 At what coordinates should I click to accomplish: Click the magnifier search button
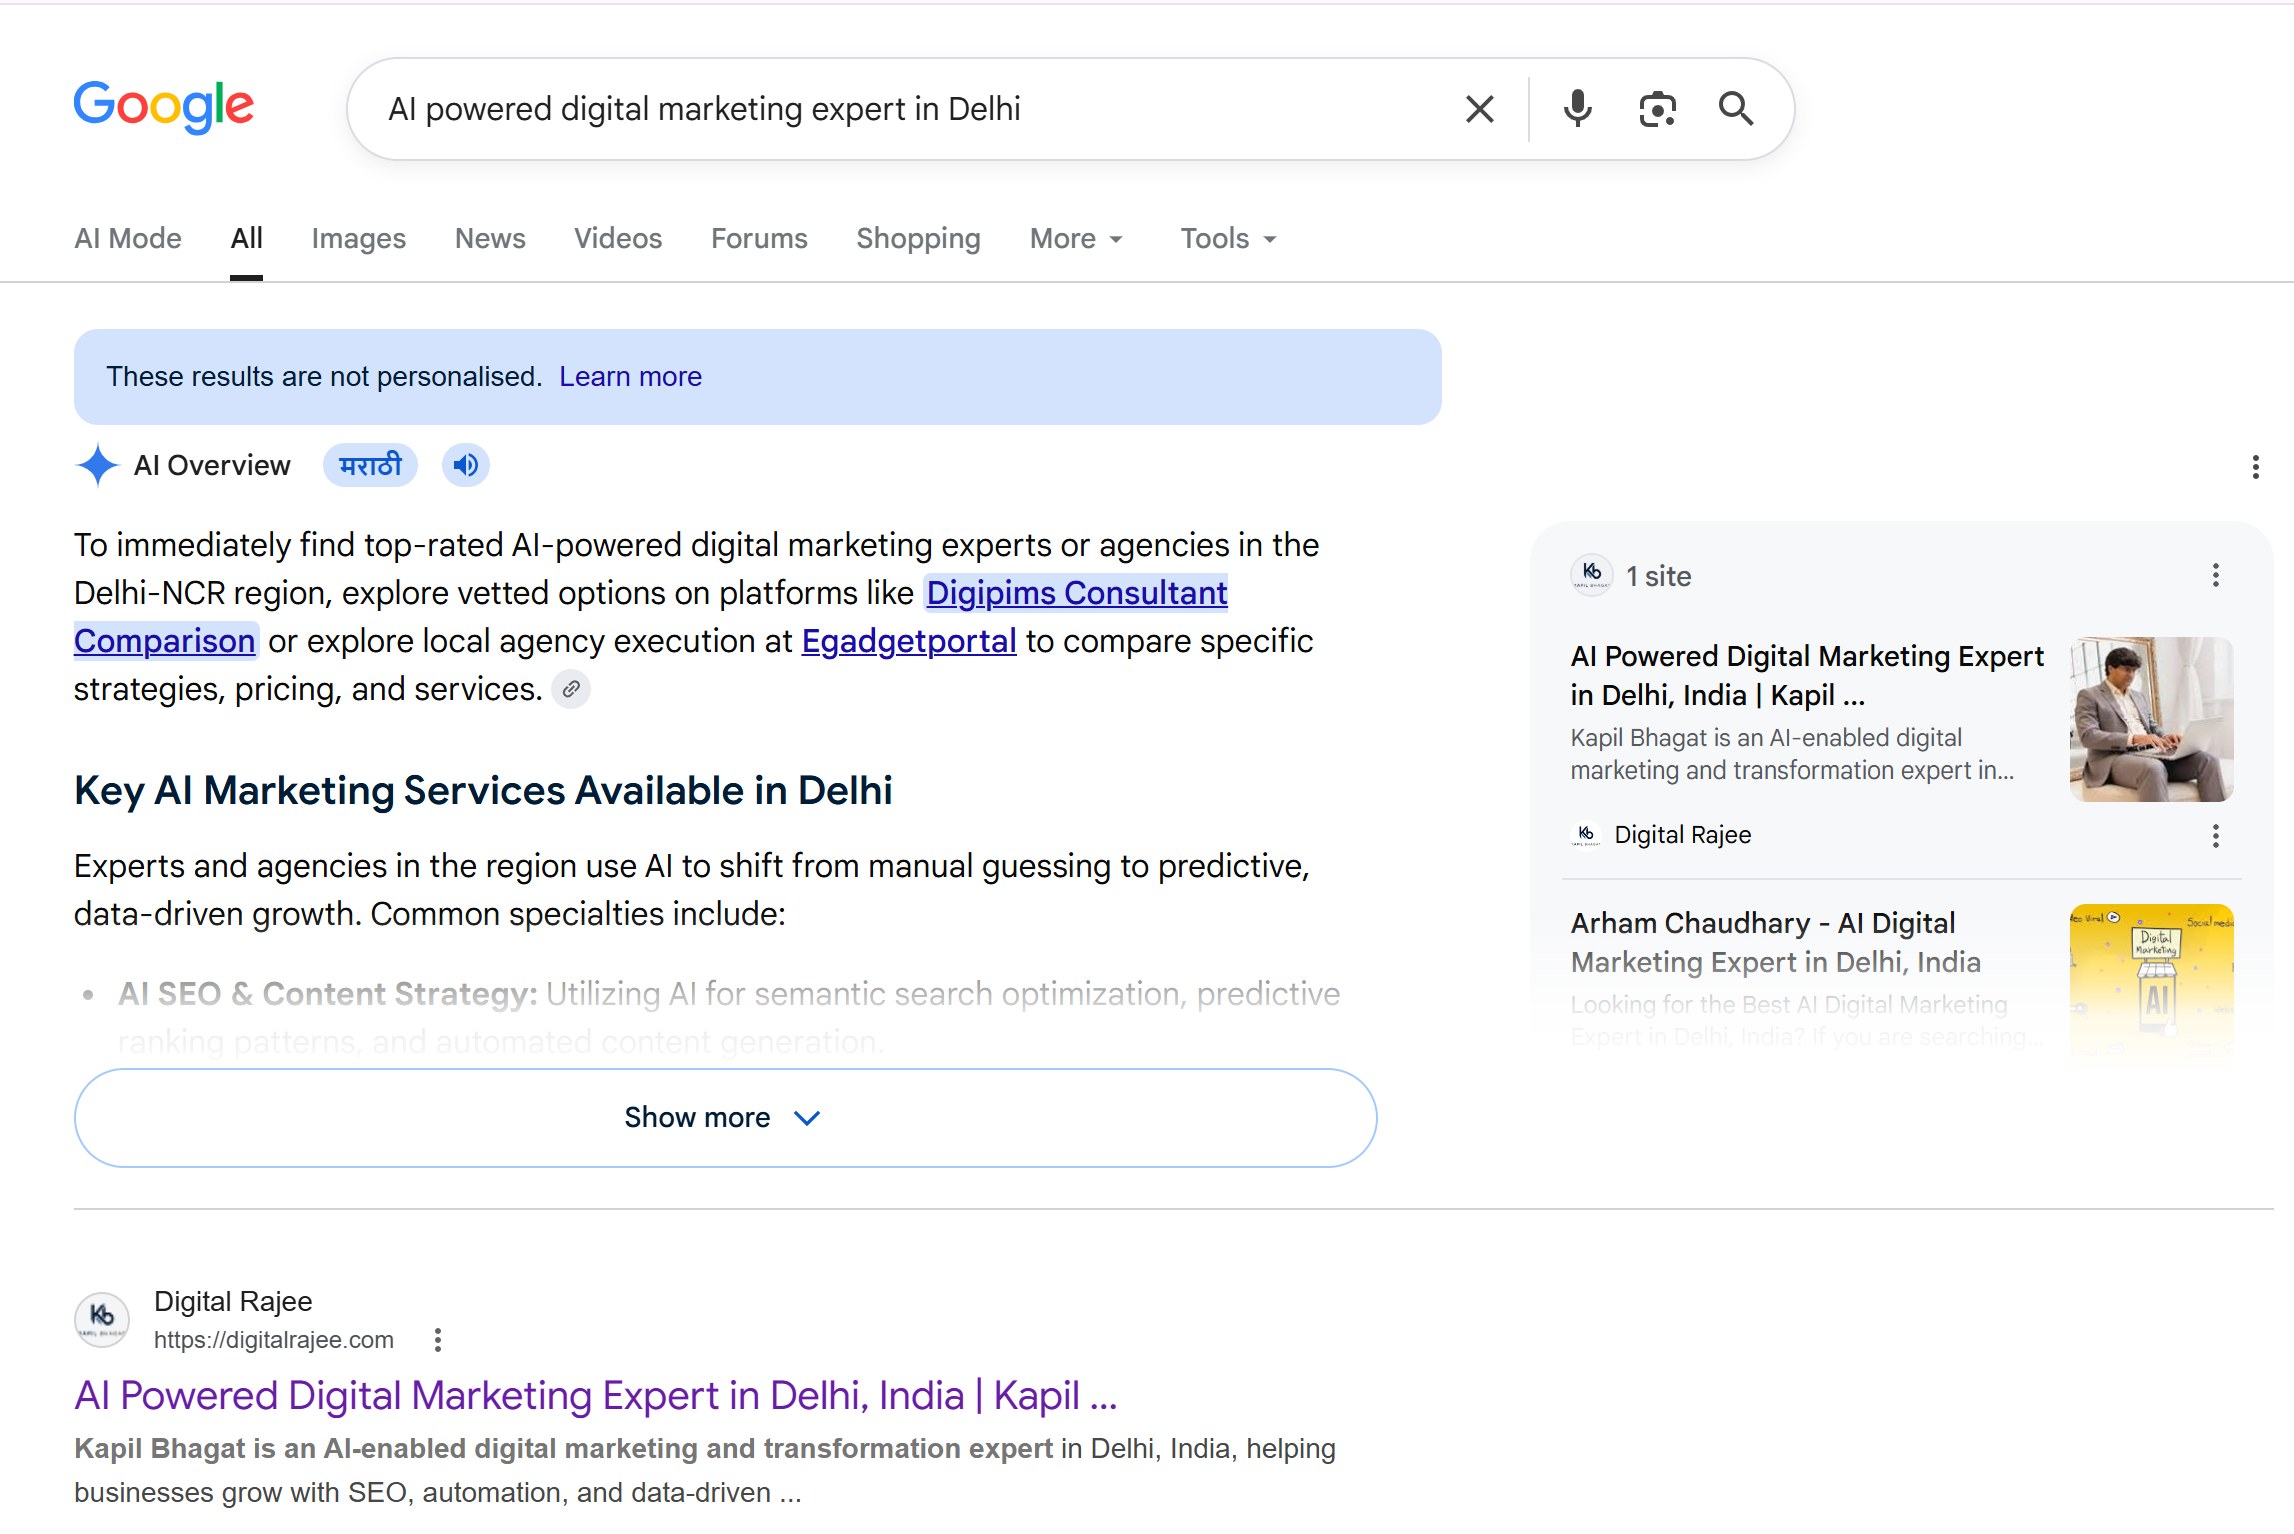coord(1736,108)
